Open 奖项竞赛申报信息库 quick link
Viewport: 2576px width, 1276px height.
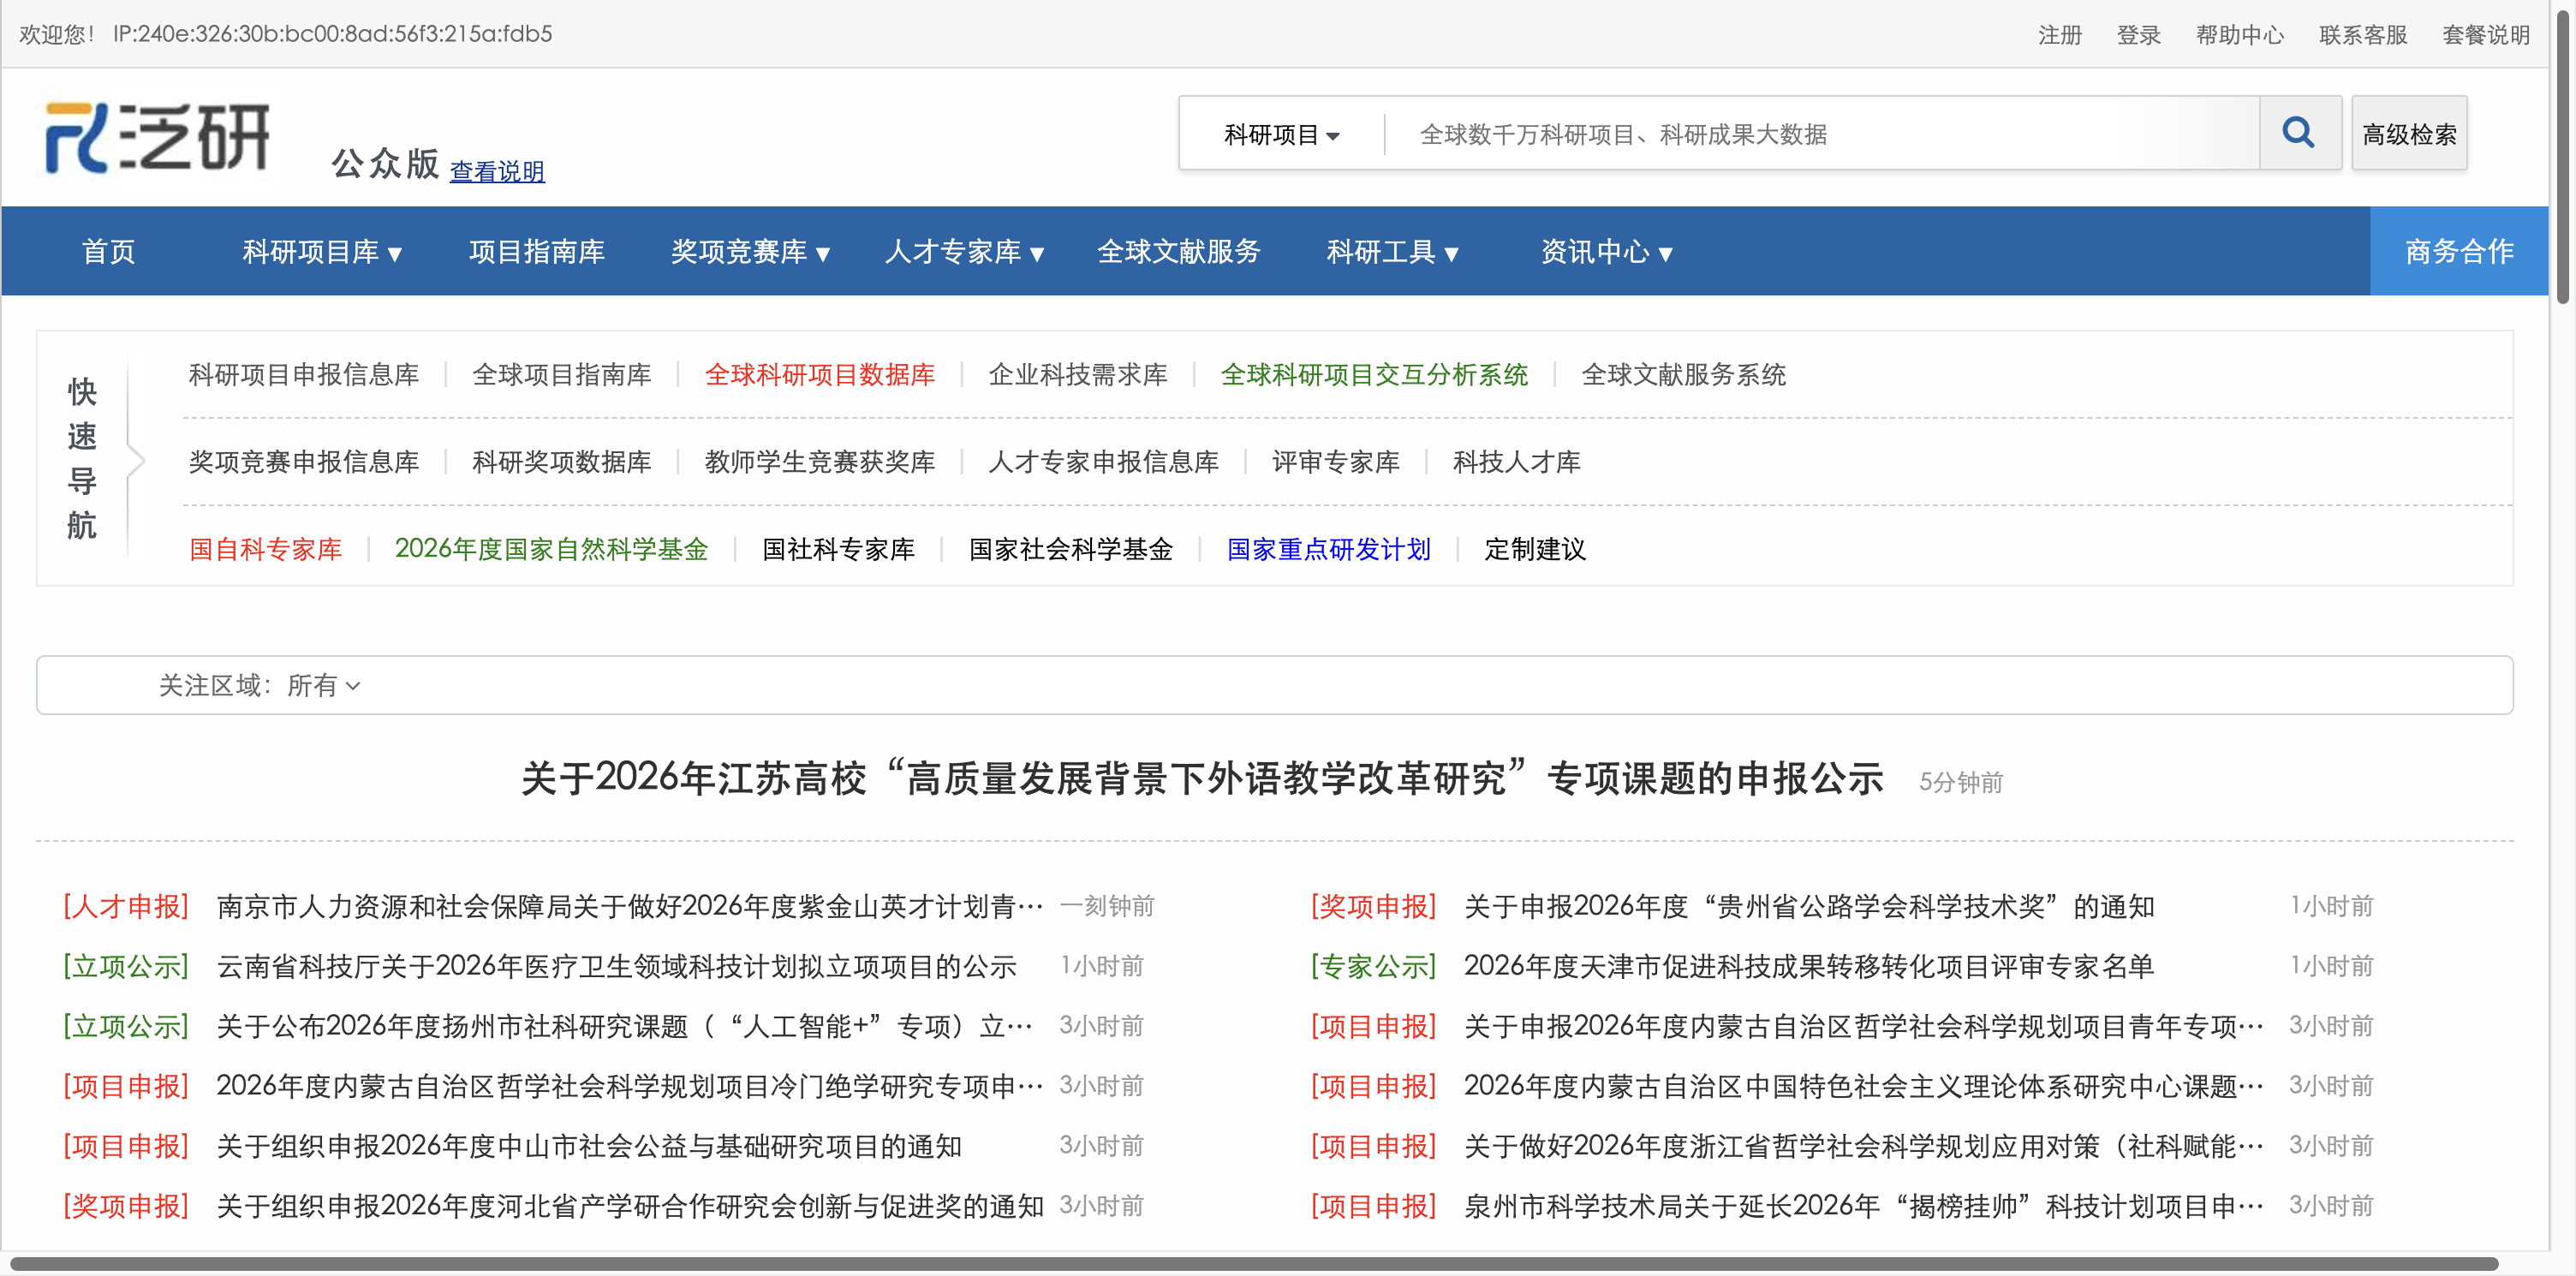point(304,461)
